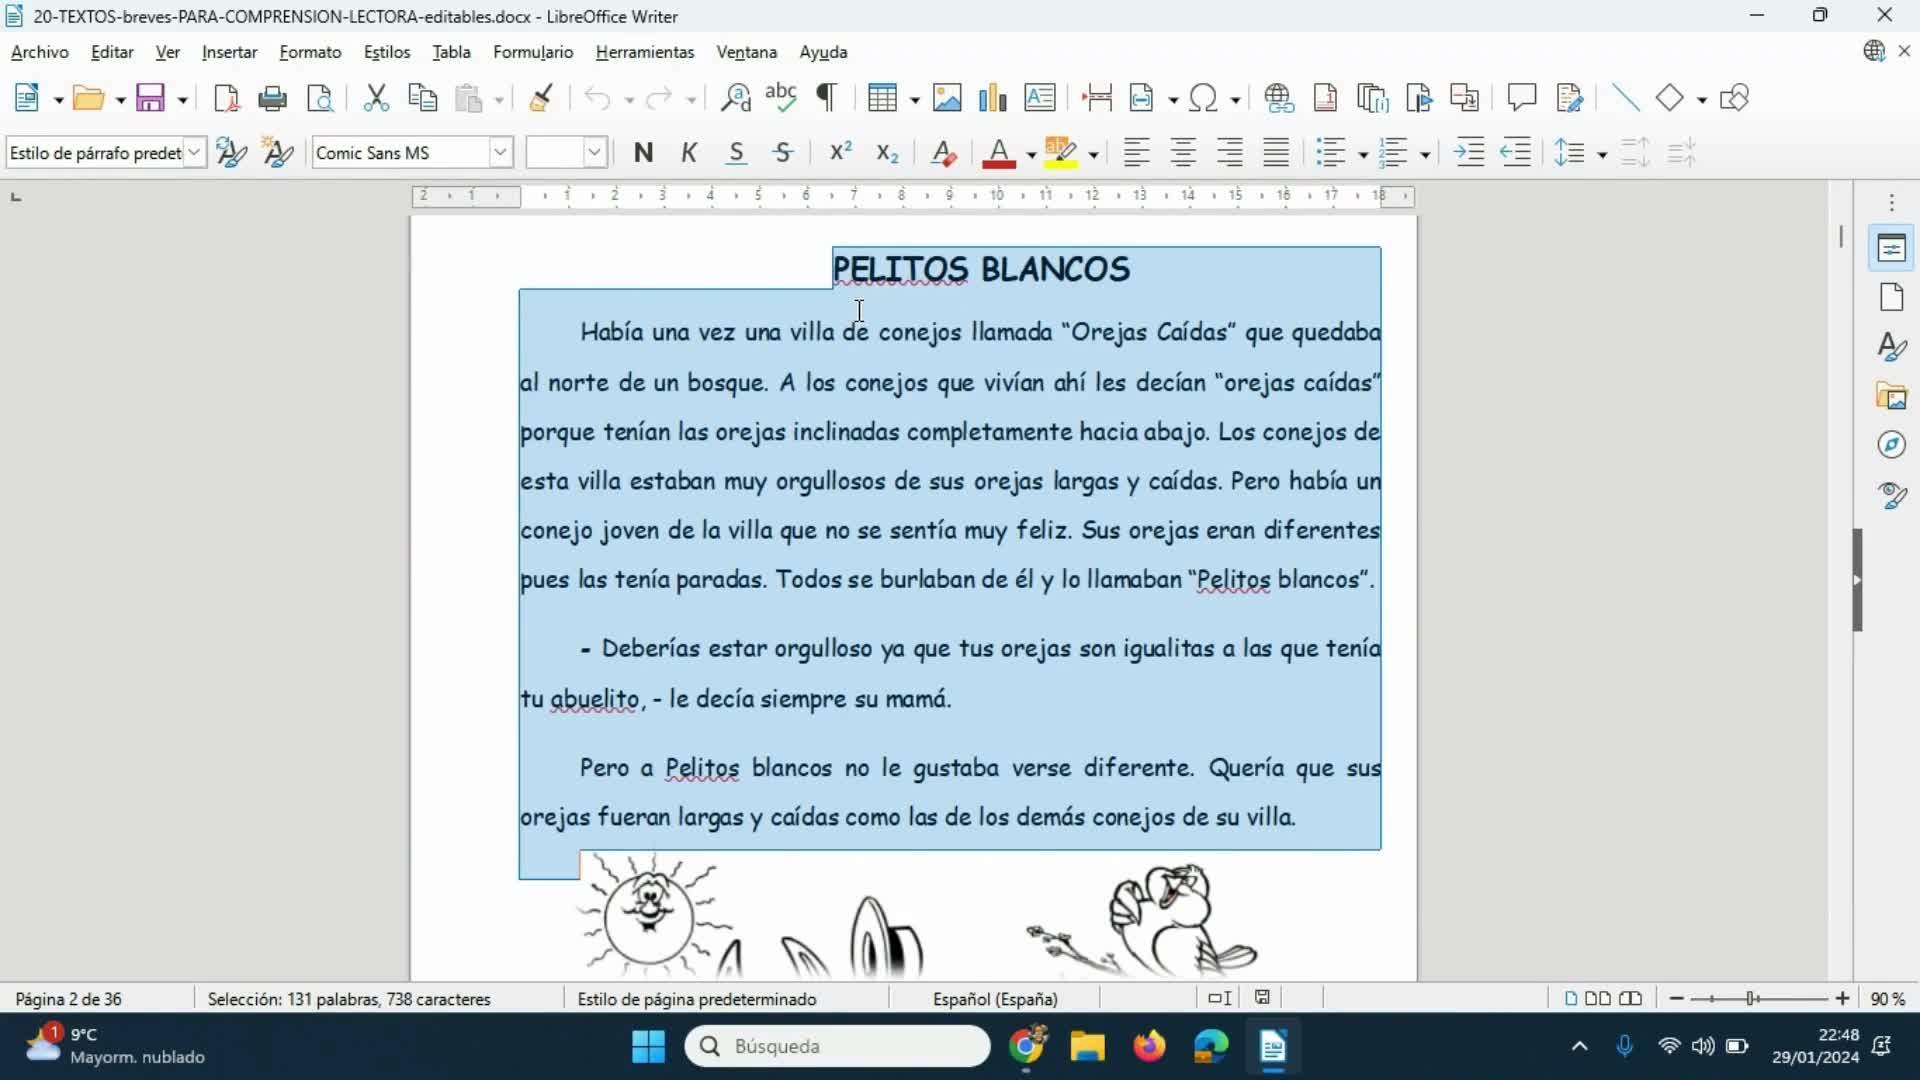Open the Herramientas menu

(x=644, y=52)
